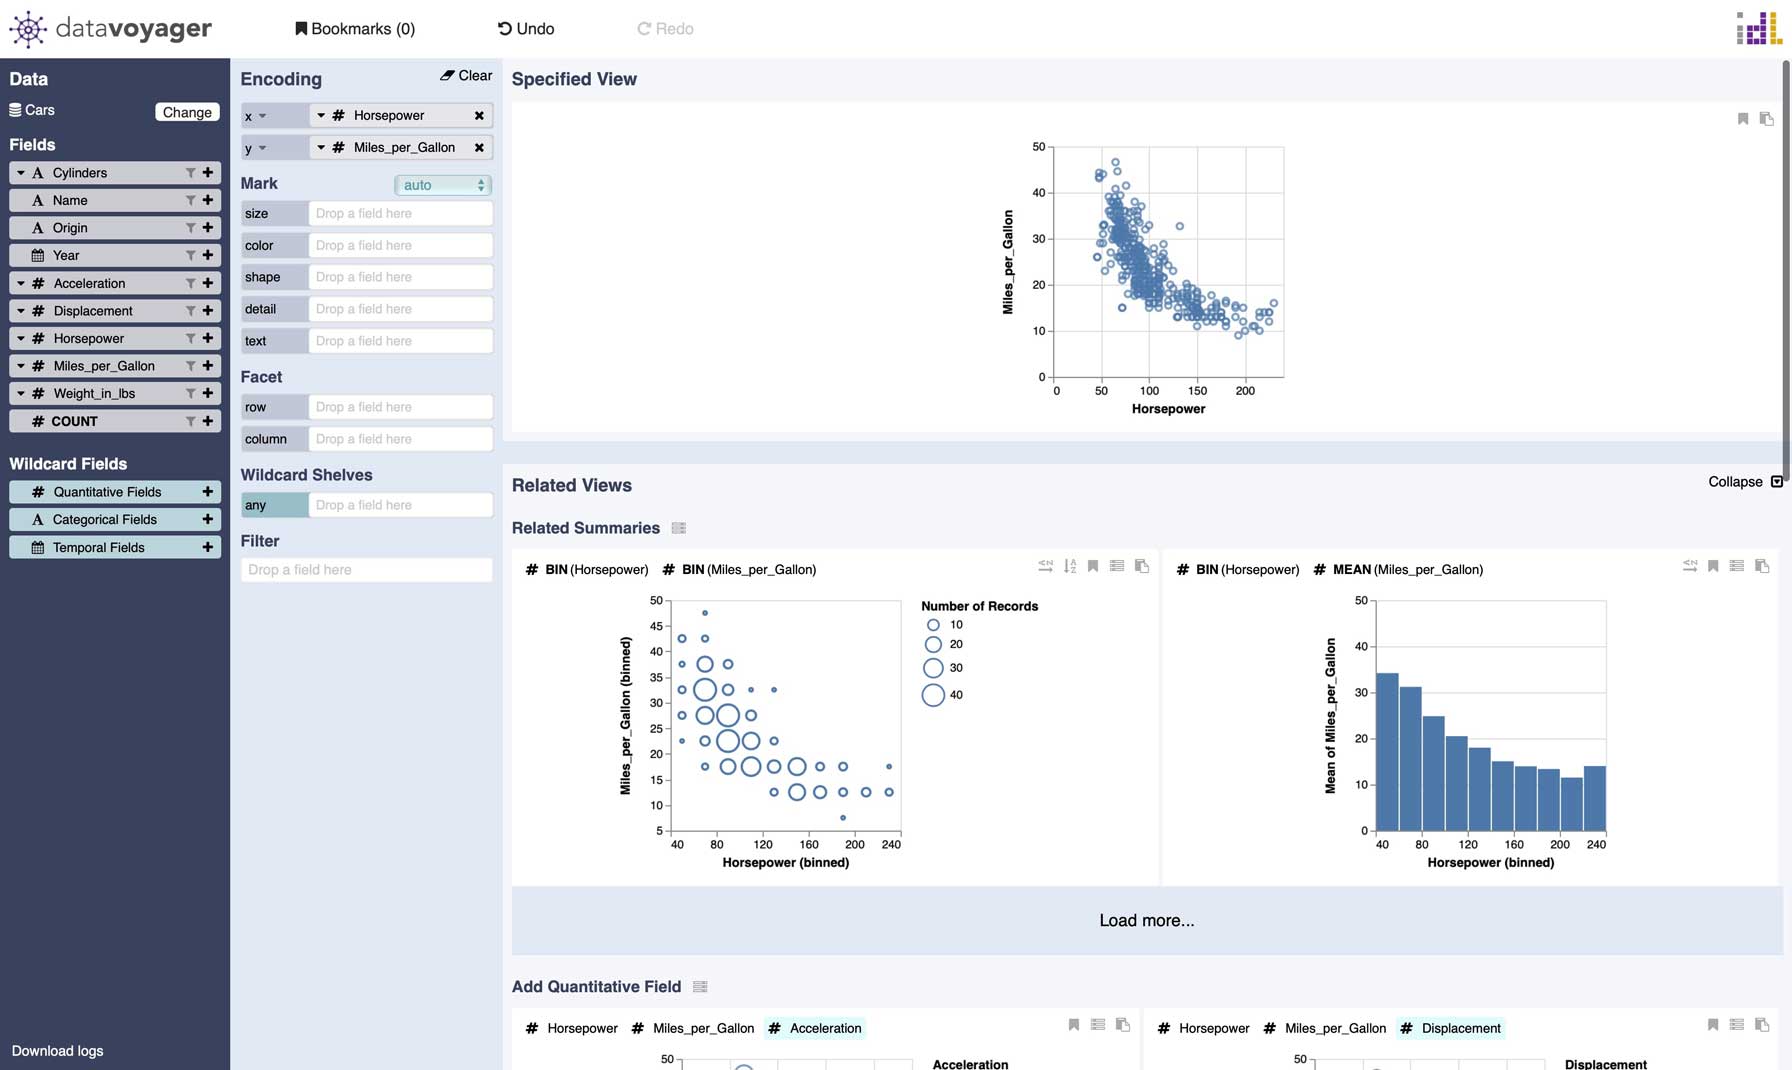This screenshot has height=1070, width=1792.
Task: Open the Miles_per_Gallon function dropdown on y shelf
Action: coord(321,148)
